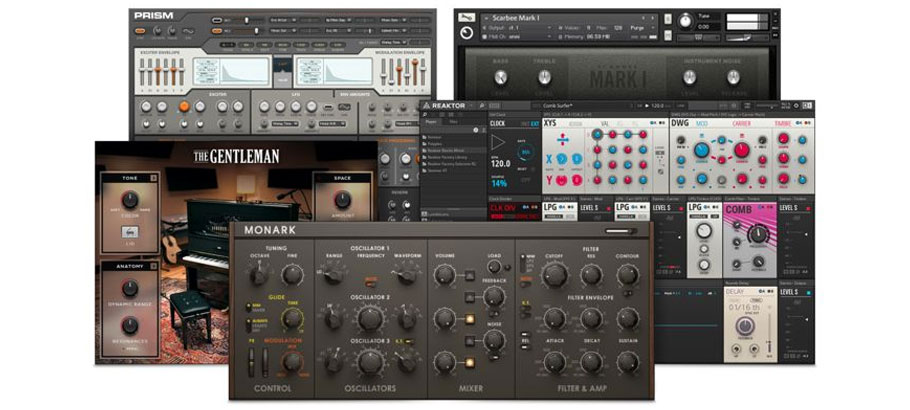The image size is (910, 410).
Task: Click the Glide Time knob in Monark
Action: pyautogui.click(x=292, y=318)
